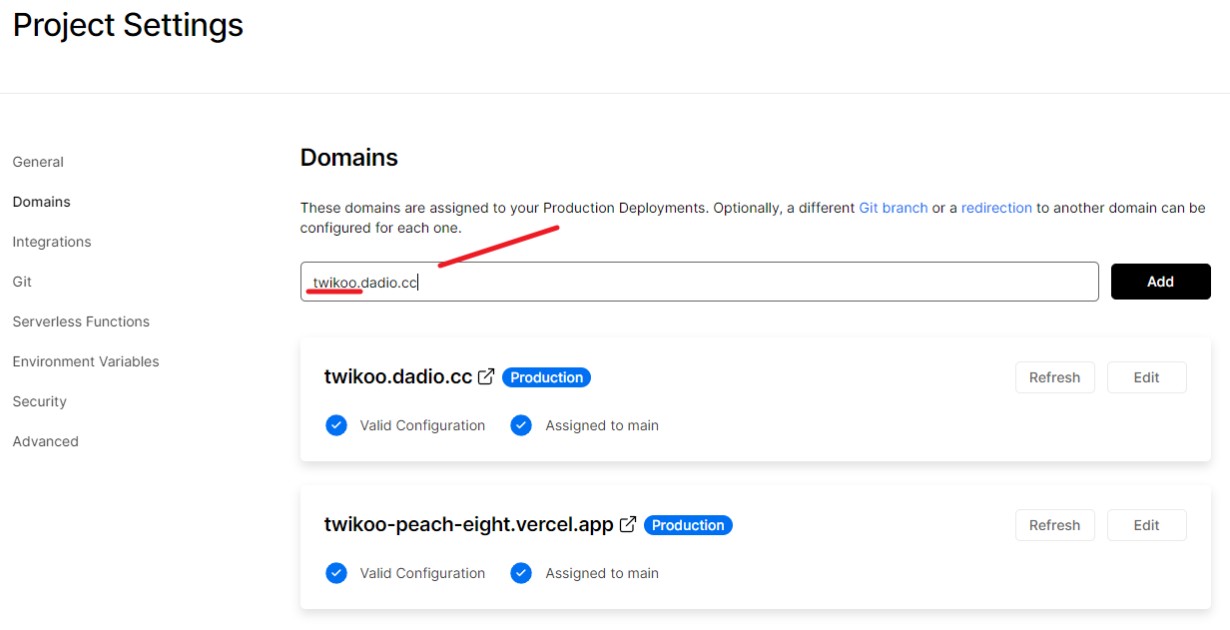Edit the twikoo.dadio.cc domain
This screenshot has height=630, width=1230.
click(1146, 377)
